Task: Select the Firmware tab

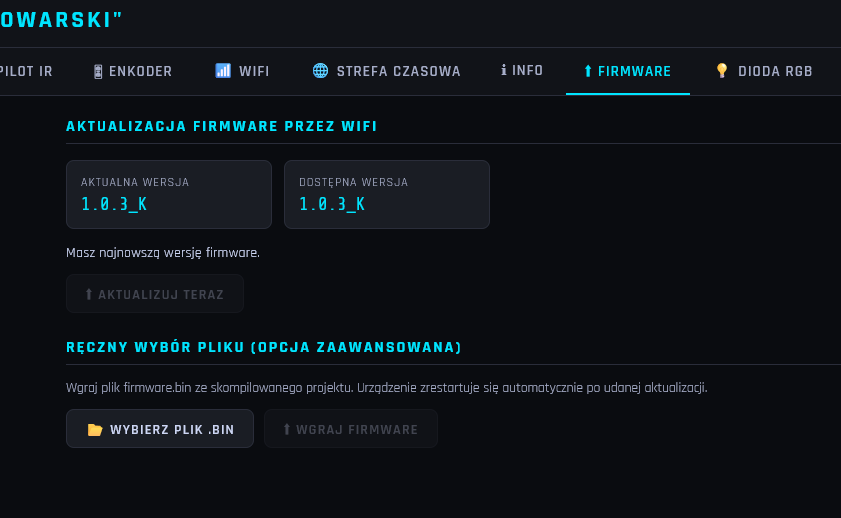Action: pyautogui.click(x=628, y=71)
